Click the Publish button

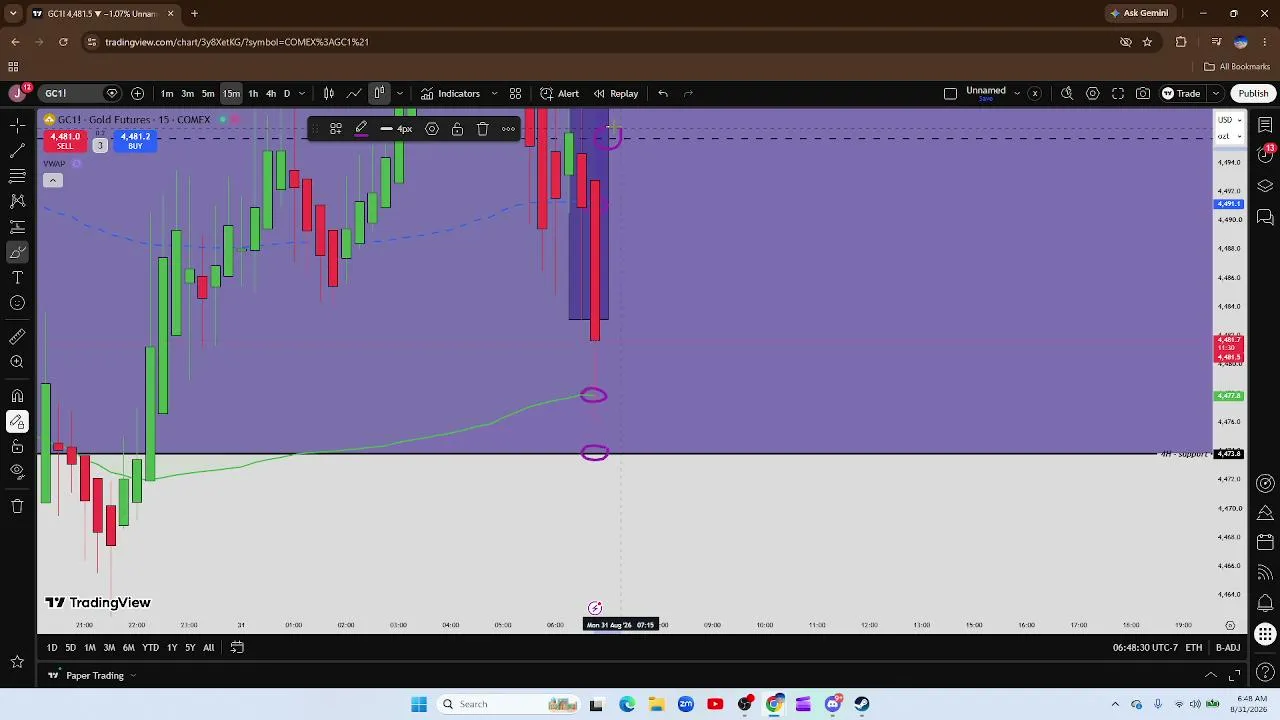pos(1253,93)
